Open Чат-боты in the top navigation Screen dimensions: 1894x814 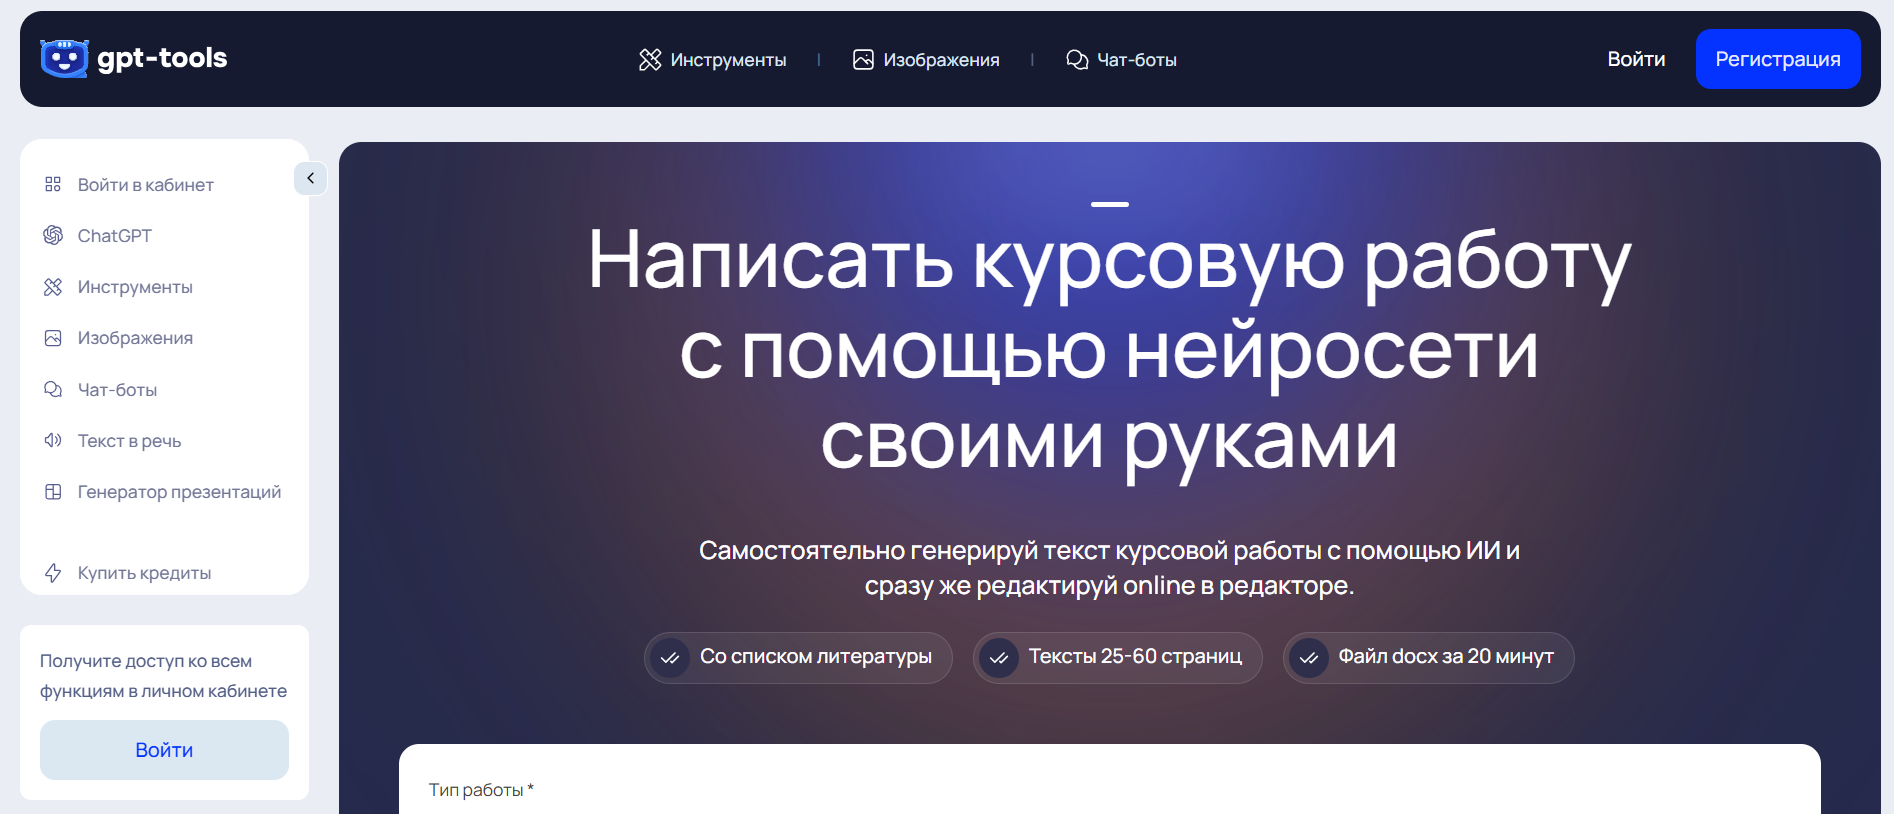[1121, 60]
